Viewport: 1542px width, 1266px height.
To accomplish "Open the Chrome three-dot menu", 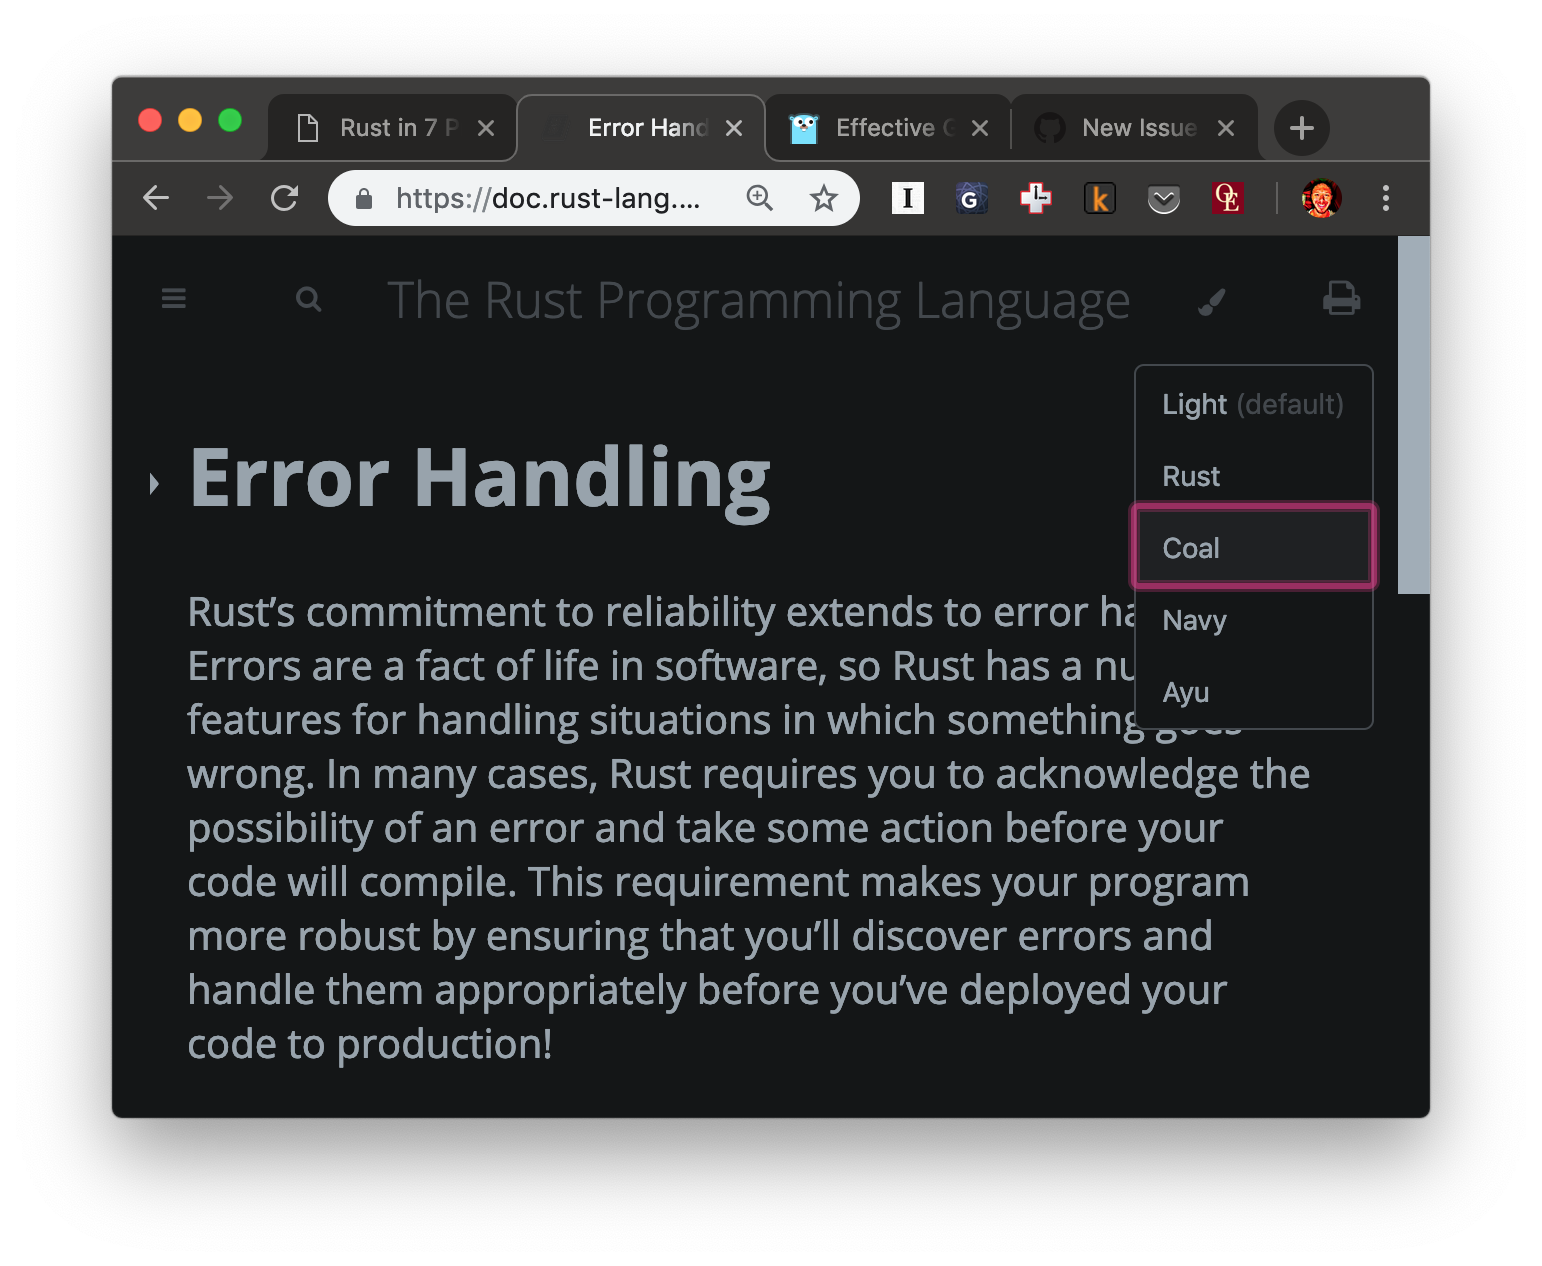I will tap(1386, 198).
